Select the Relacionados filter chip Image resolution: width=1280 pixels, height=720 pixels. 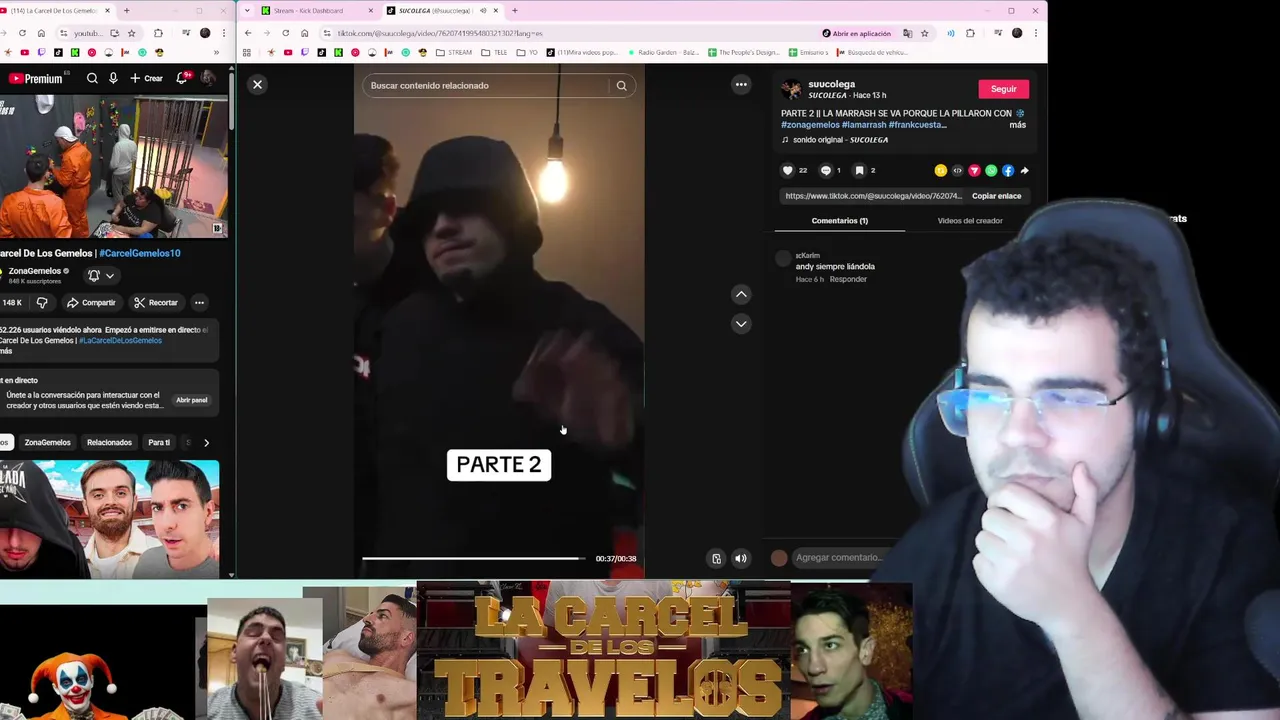point(109,442)
